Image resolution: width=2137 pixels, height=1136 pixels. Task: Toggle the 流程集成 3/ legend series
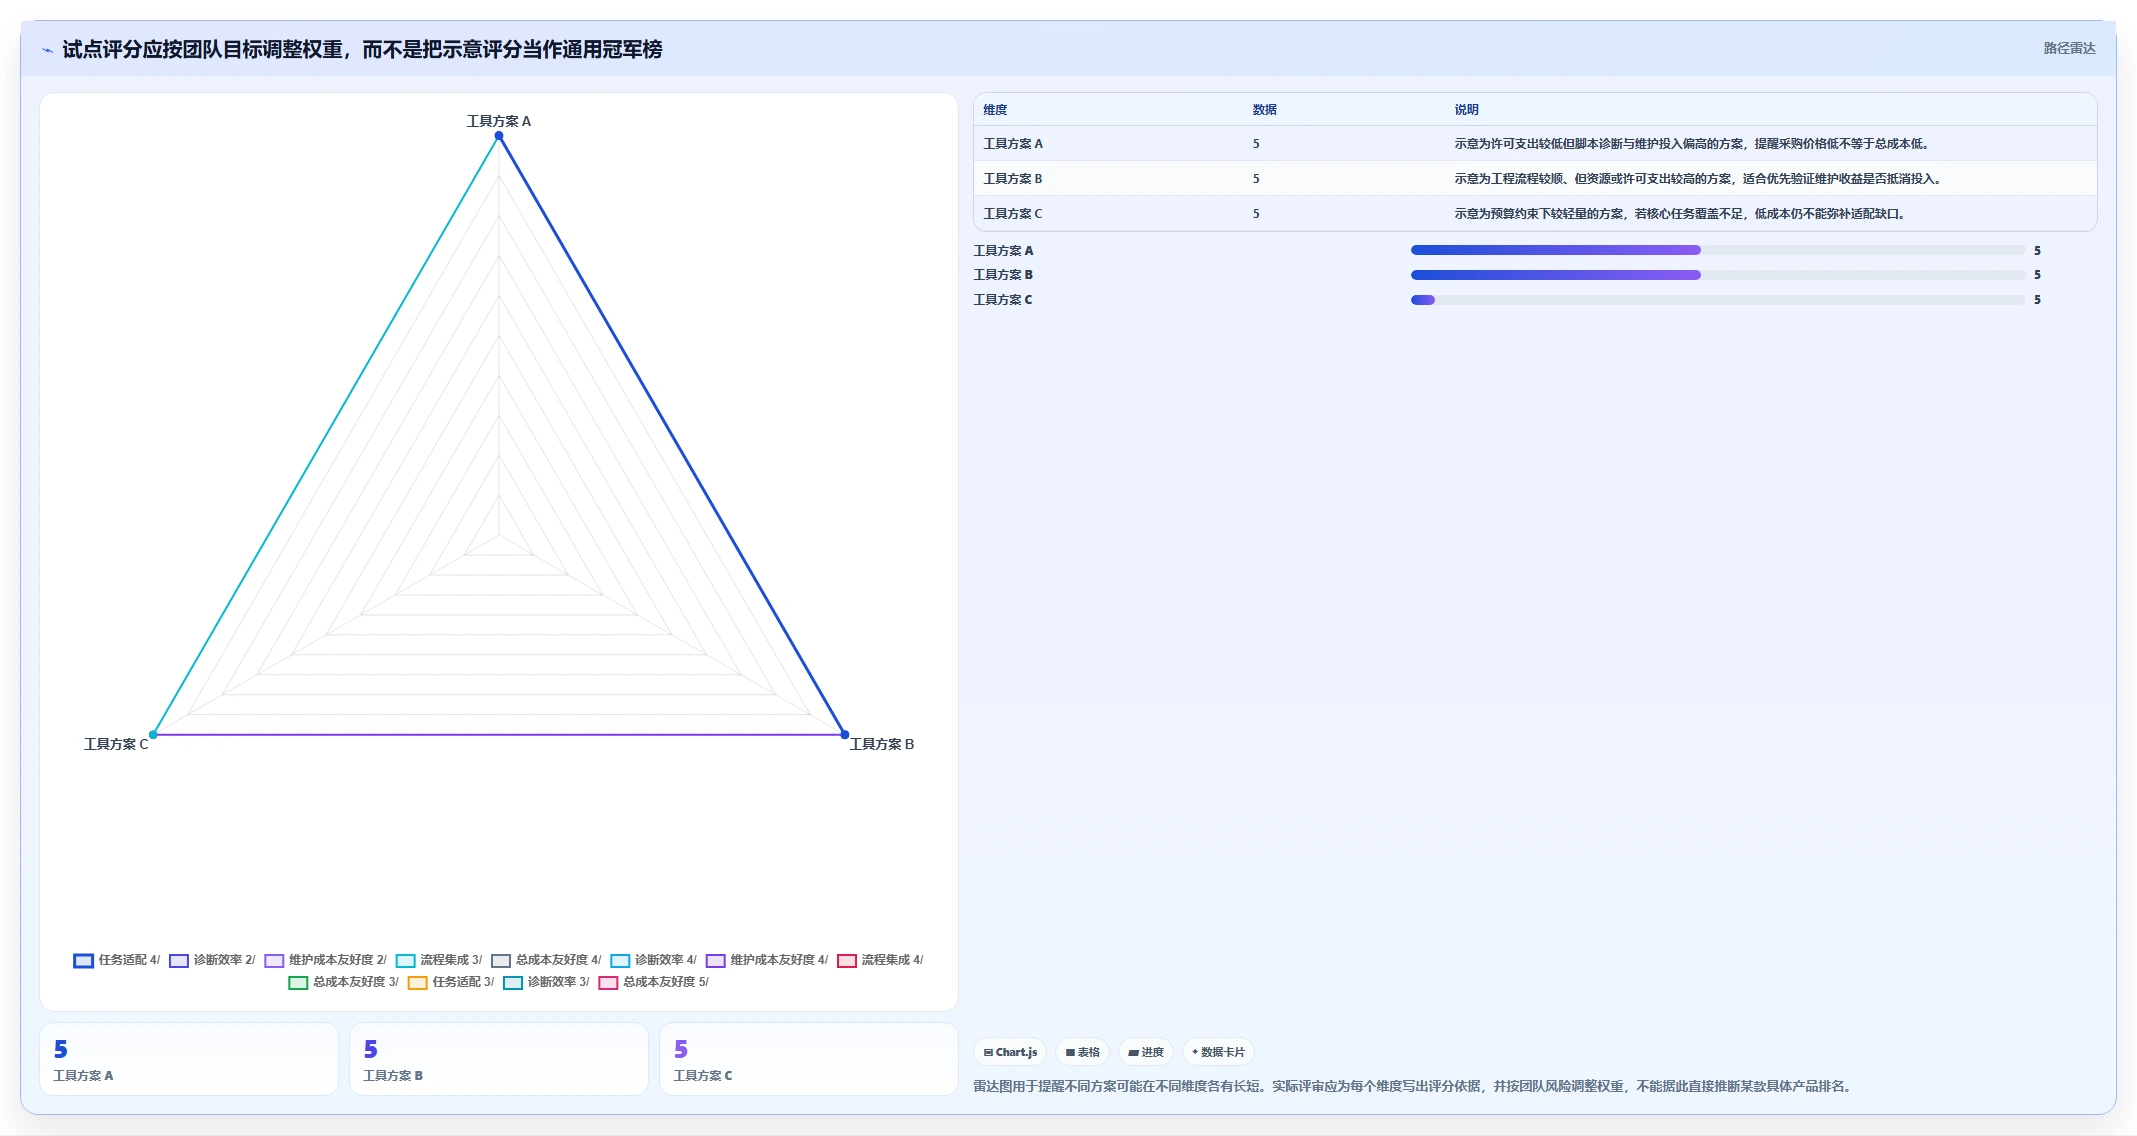439,960
